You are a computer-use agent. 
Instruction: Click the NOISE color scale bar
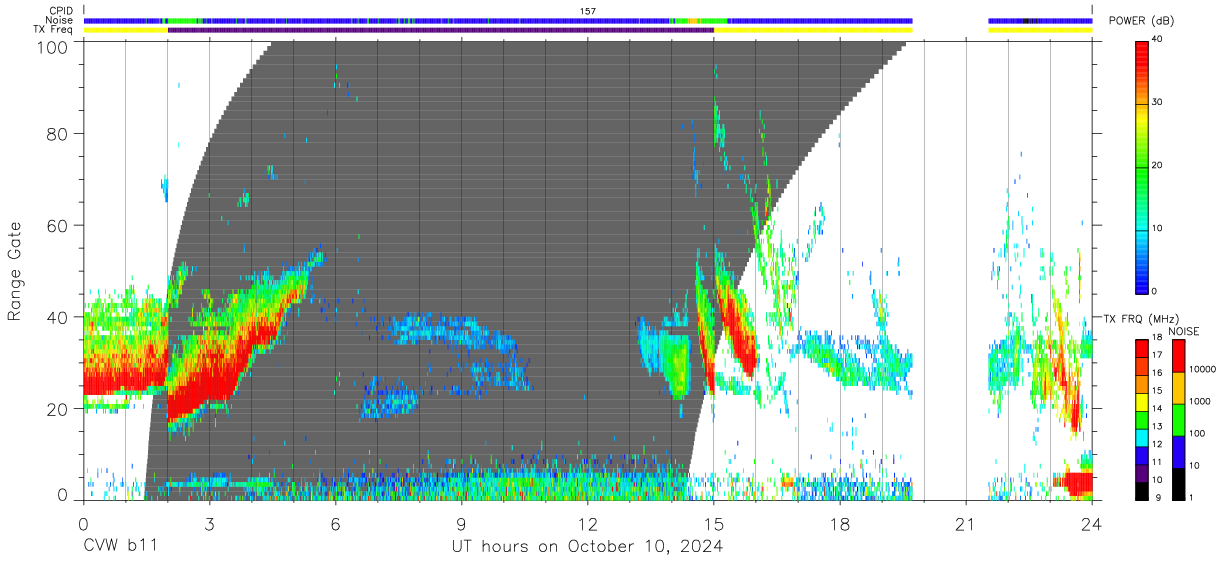click(1179, 420)
